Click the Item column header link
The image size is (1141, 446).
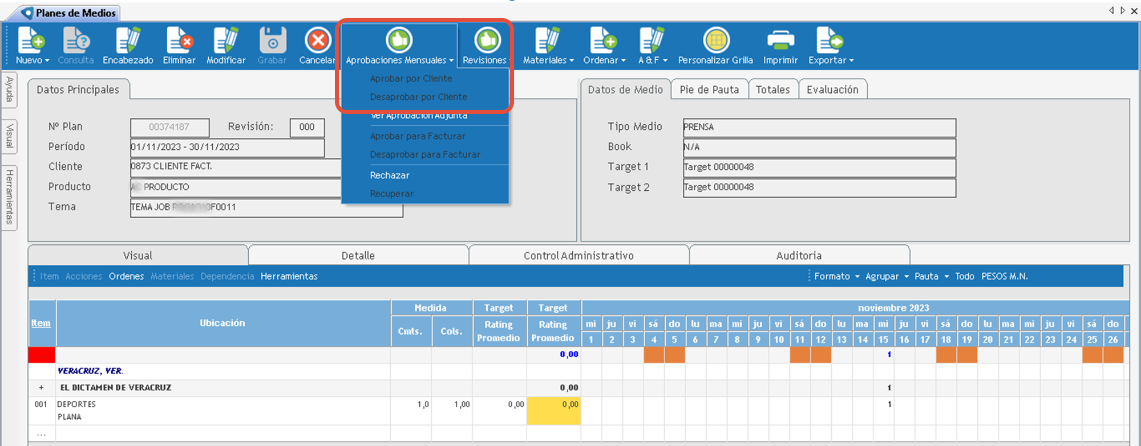[41, 323]
